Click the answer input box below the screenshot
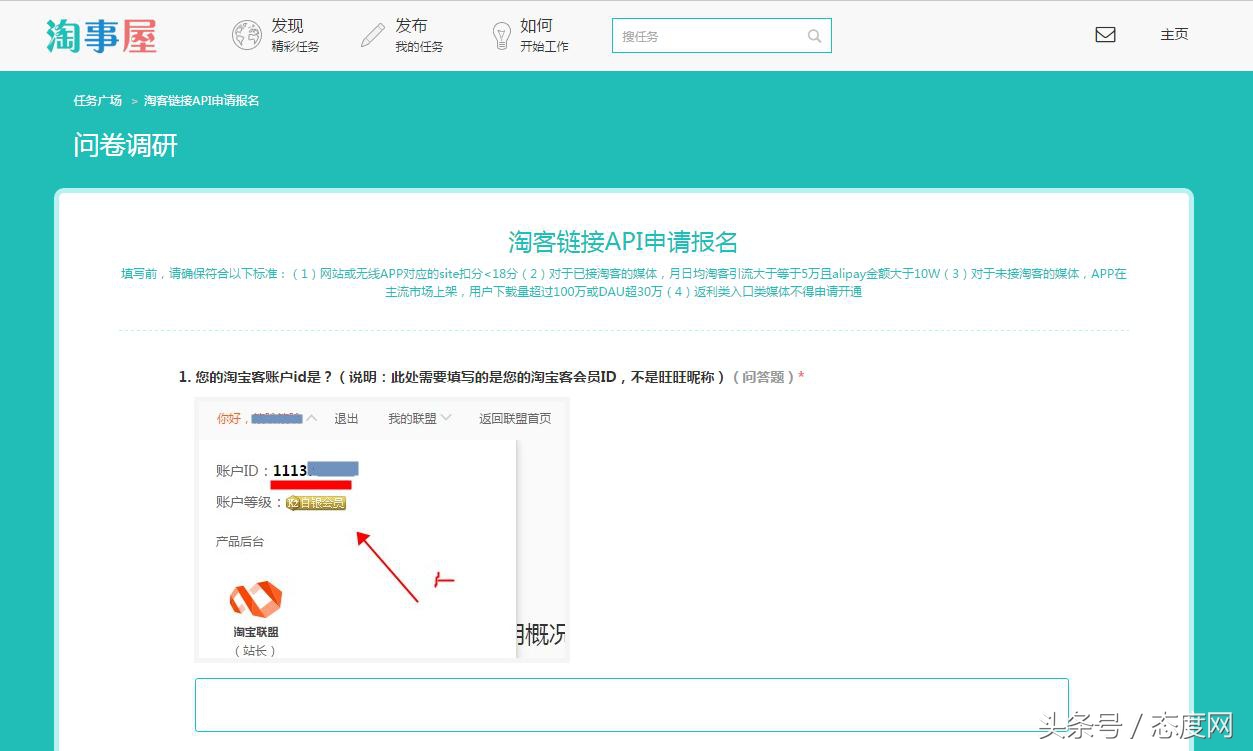The height and width of the screenshot is (751, 1253). (631, 704)
